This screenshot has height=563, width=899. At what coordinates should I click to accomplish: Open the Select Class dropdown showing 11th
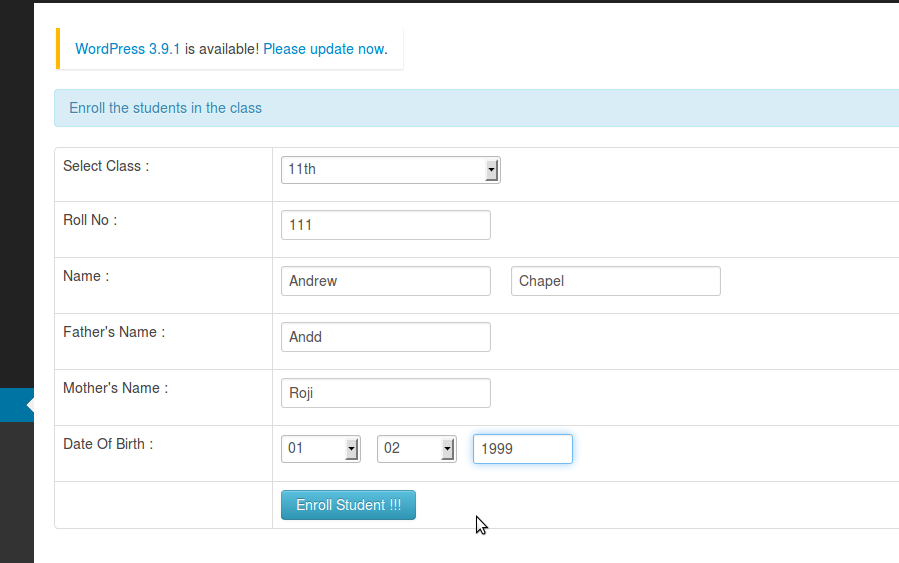[390, 170]
